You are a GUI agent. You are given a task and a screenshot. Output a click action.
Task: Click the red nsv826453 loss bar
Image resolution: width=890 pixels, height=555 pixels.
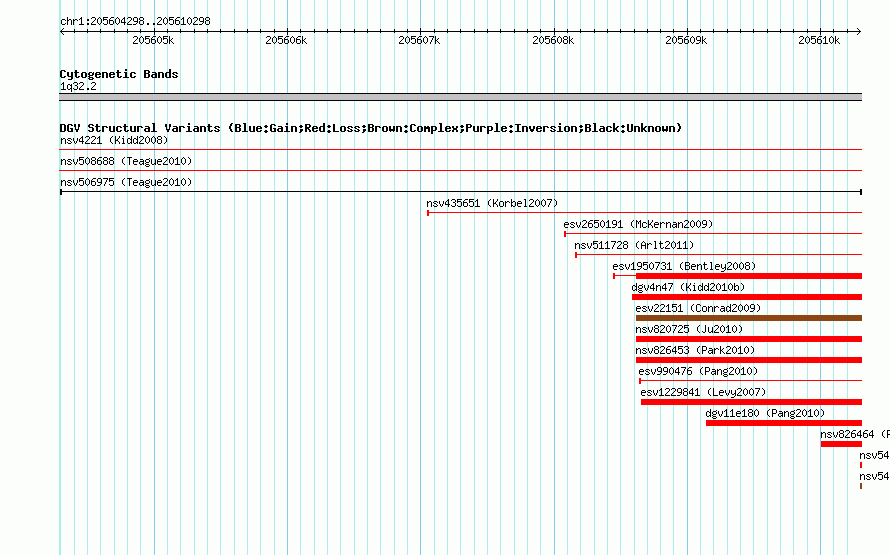pyautogui.click(x=749, y=360)
